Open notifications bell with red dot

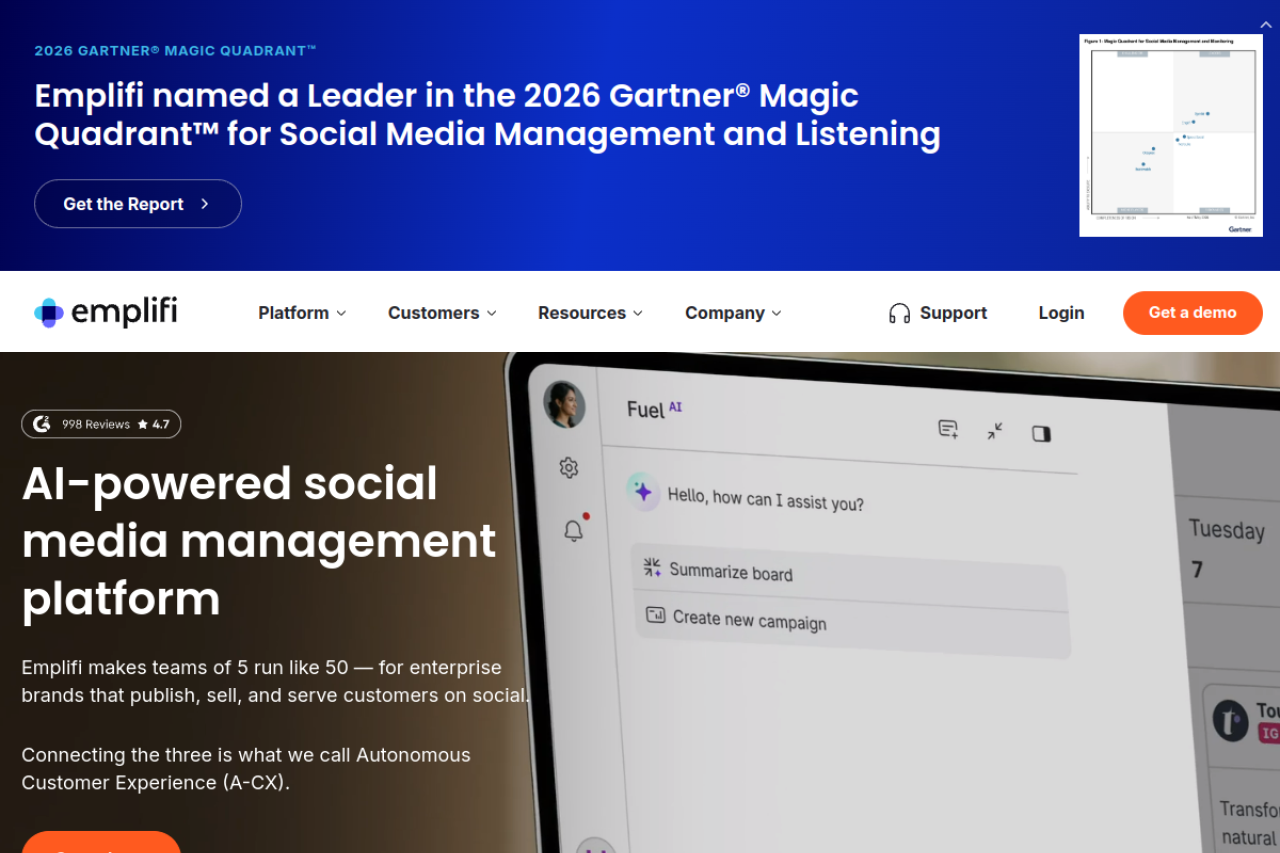click(x=574, y=530)
